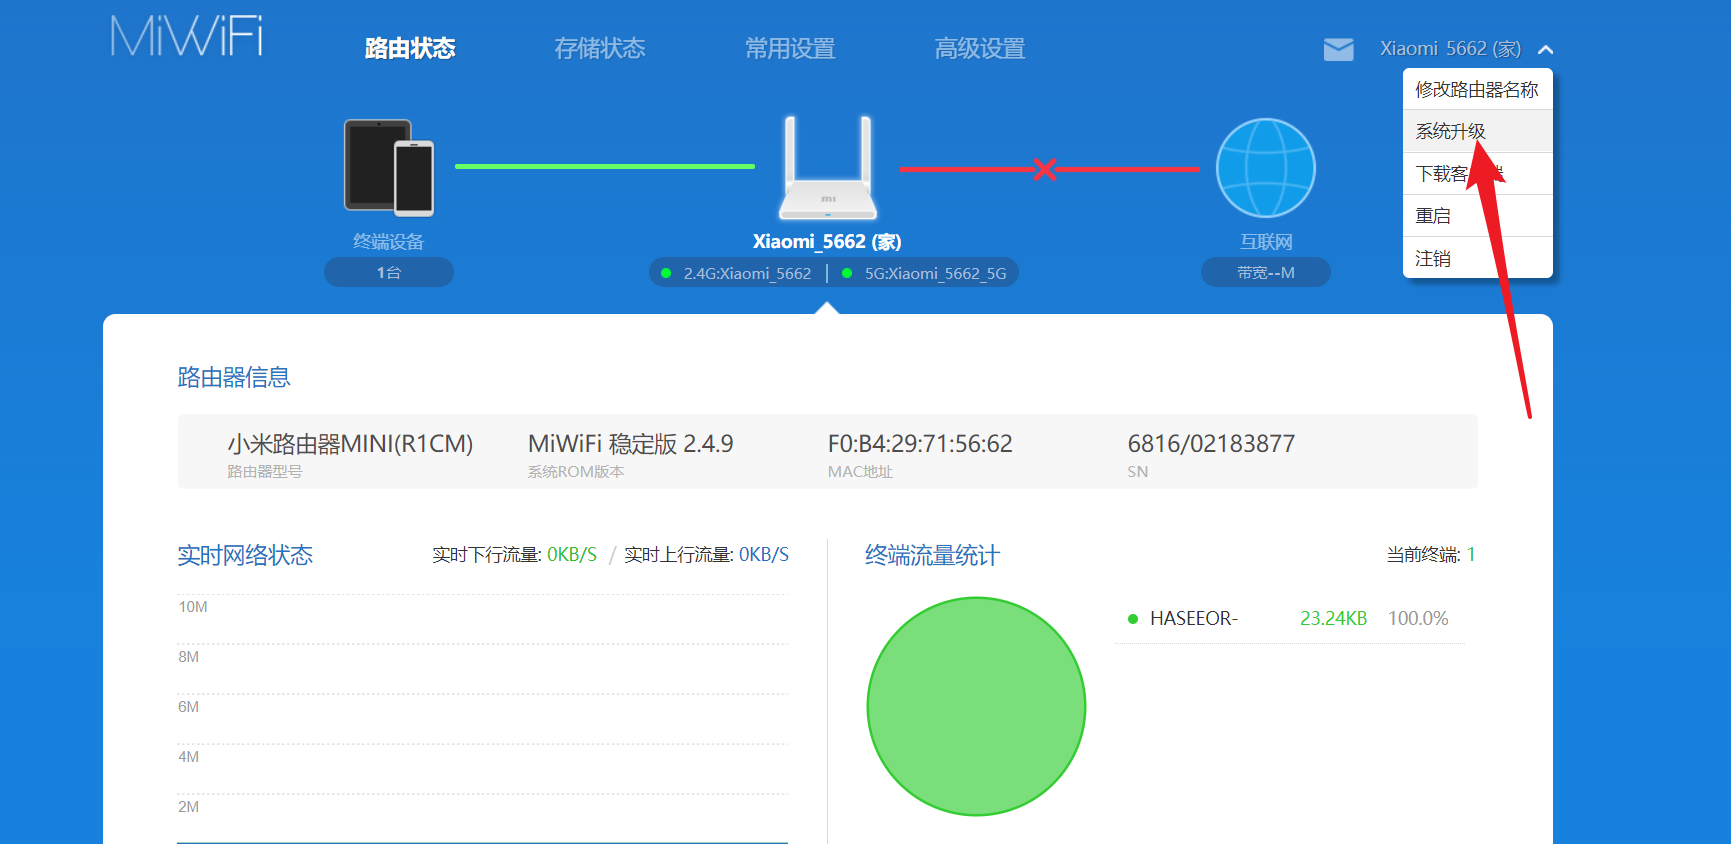Switch to the 路由状态 tab
This screenshot has width=1731, height=844.
(x=410, y=48)
